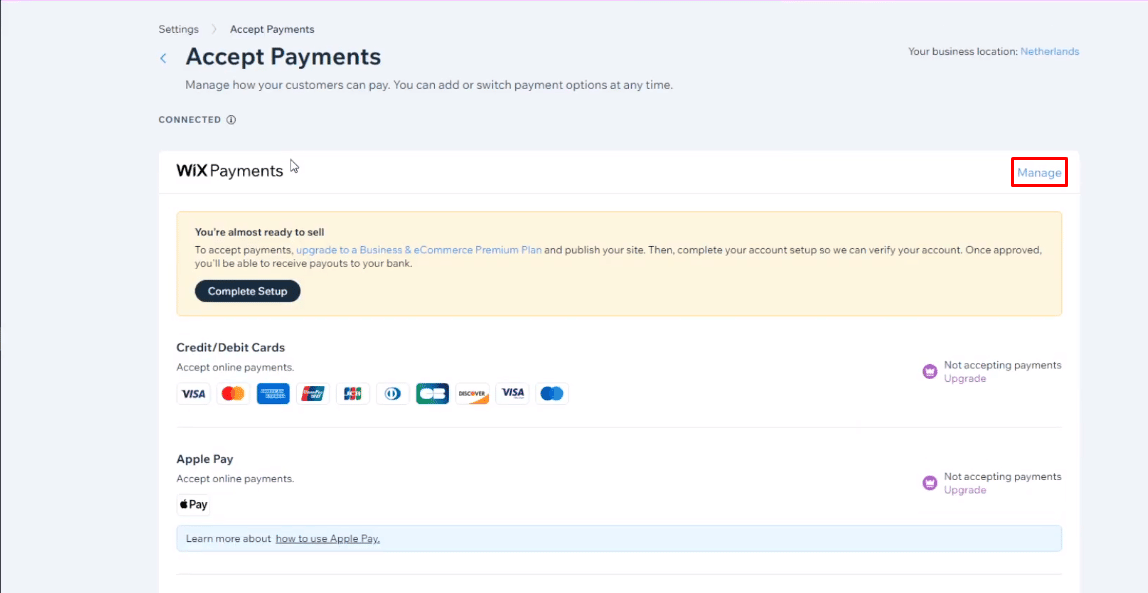Click the Apple Pay logo badge
1148x593 pixels.
pos(193,504)
